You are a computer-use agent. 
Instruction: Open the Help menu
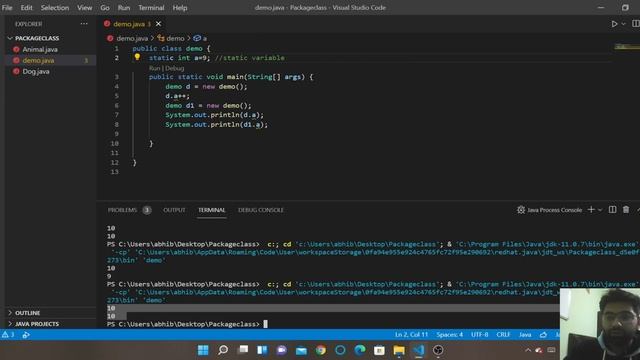tap(180, 8)
